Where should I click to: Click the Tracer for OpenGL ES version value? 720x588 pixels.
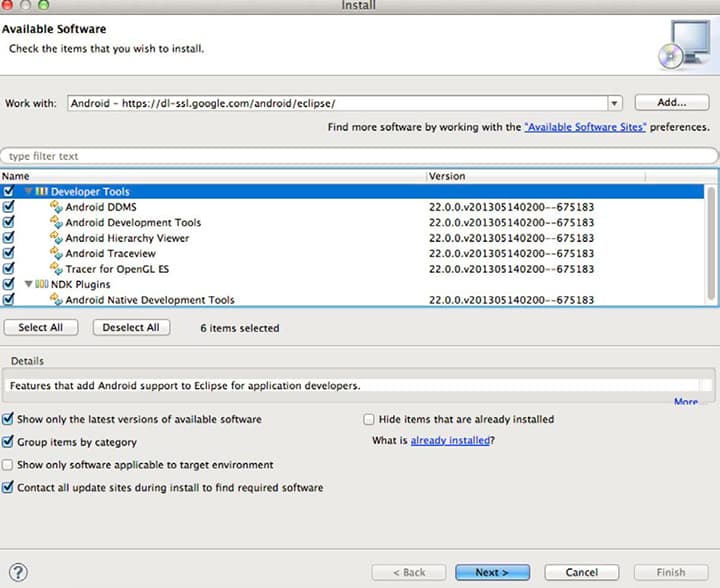tap(512, 269)
